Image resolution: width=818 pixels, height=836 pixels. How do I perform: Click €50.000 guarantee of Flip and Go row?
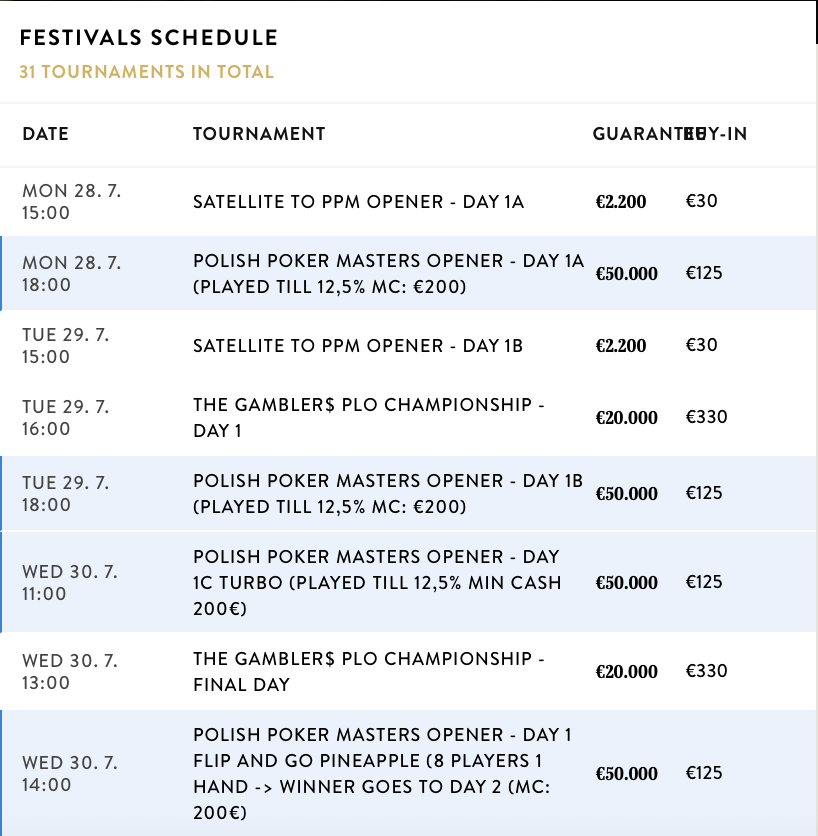(x=627, y=774)
